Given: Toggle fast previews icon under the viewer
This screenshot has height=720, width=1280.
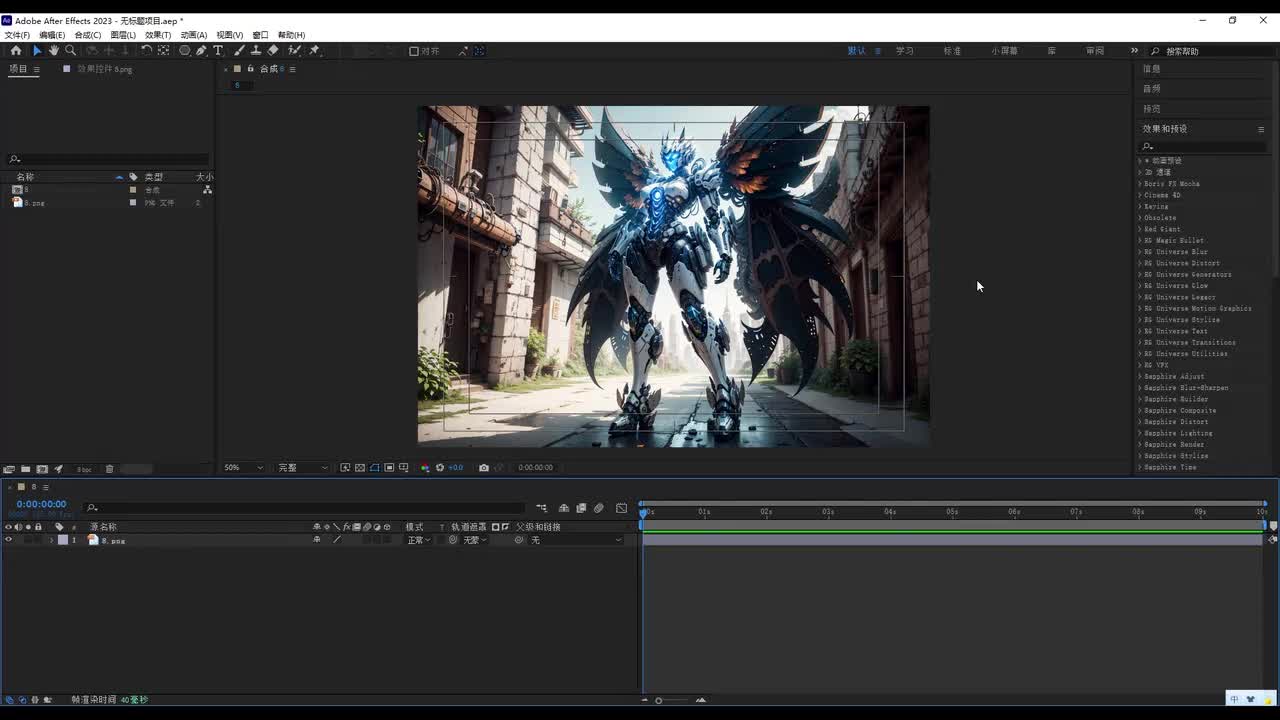Looking at the screenshot, I should (x=345, y=467).
